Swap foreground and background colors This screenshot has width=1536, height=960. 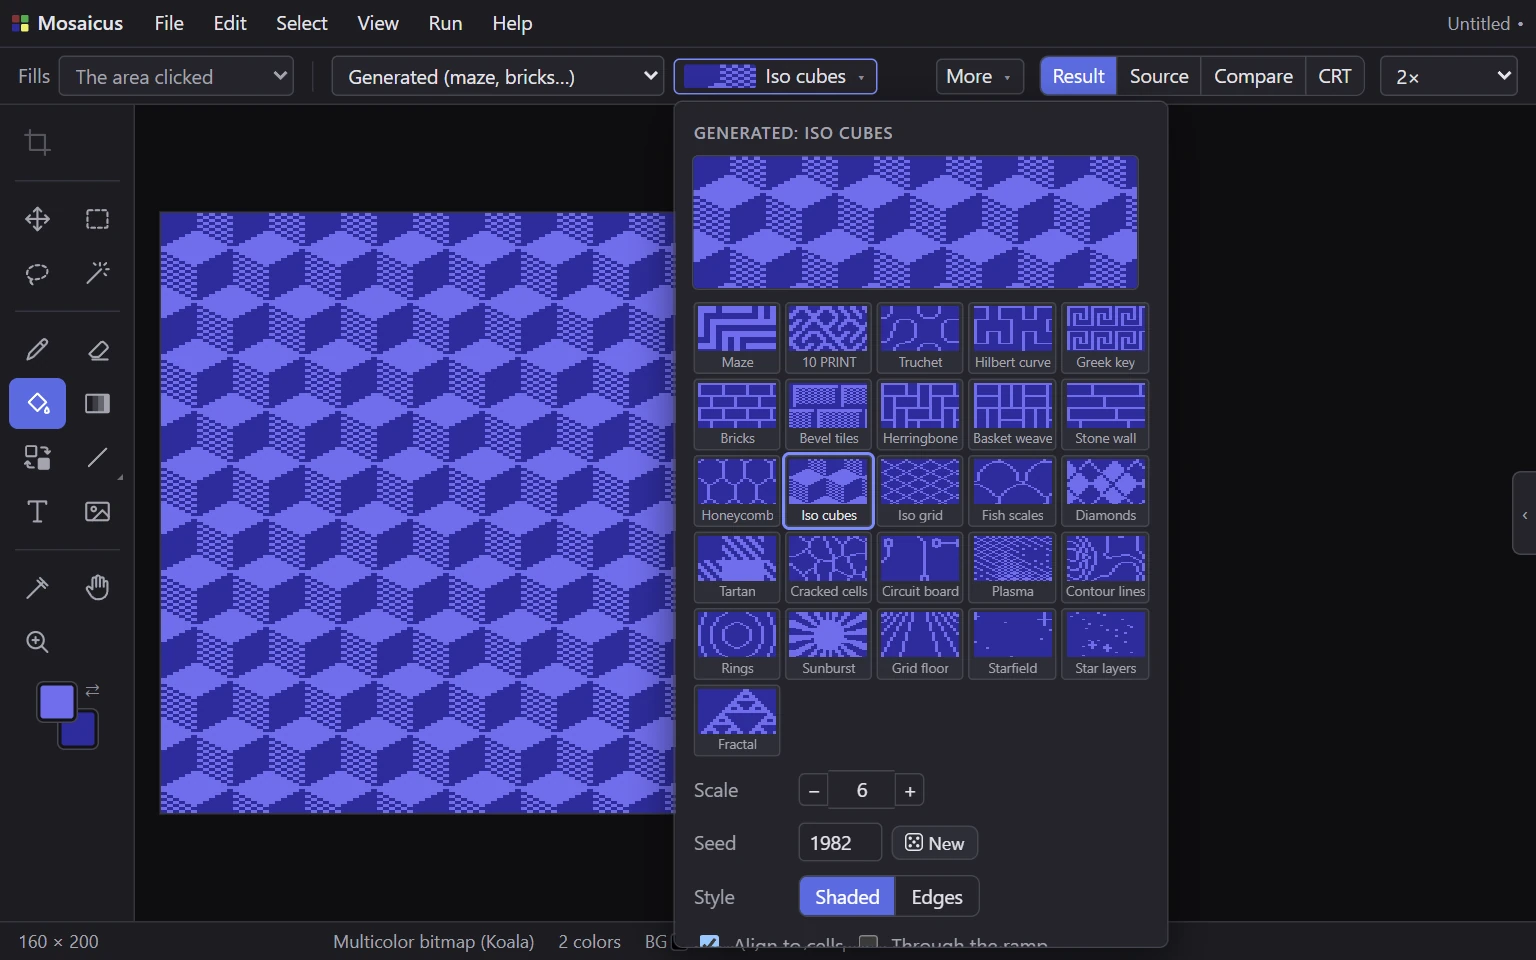(x=92, y=690)
